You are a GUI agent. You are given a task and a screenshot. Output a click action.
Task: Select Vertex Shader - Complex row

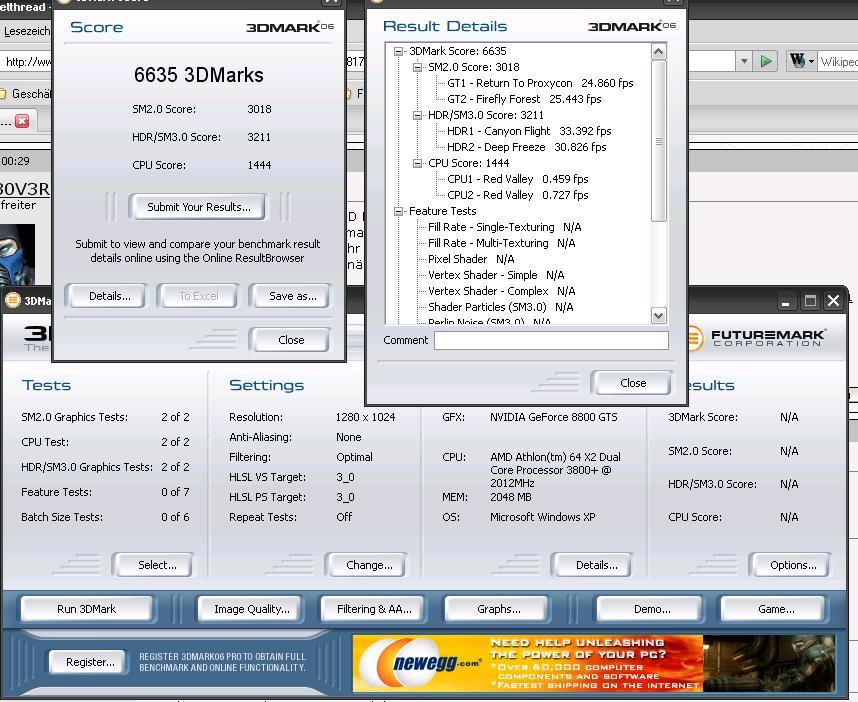(501, 291)
